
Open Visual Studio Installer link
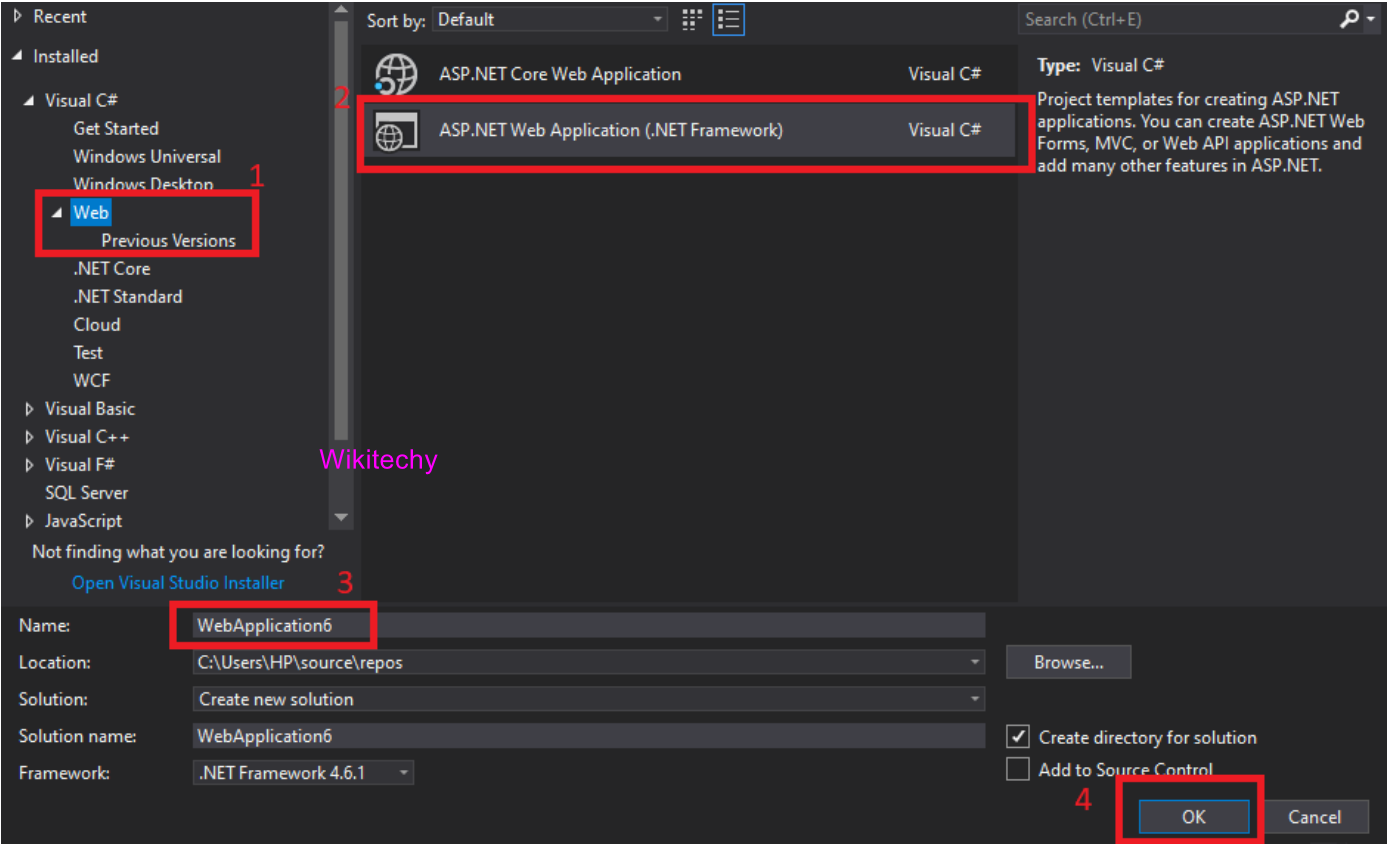click(x=178, y=583)
